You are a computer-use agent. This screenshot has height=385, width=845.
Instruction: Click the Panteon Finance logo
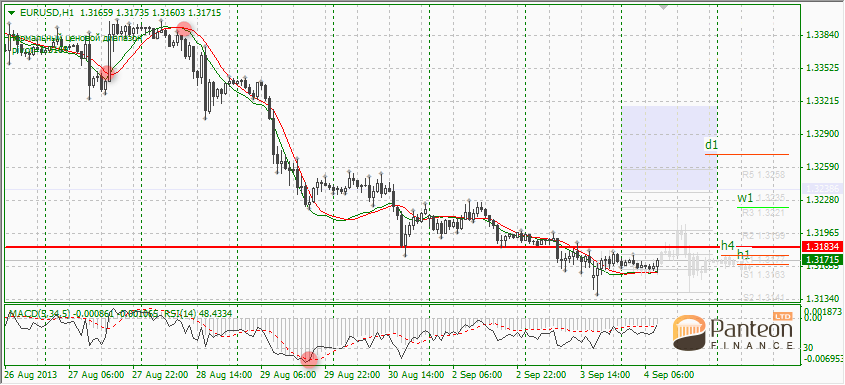tap(733, 331)
